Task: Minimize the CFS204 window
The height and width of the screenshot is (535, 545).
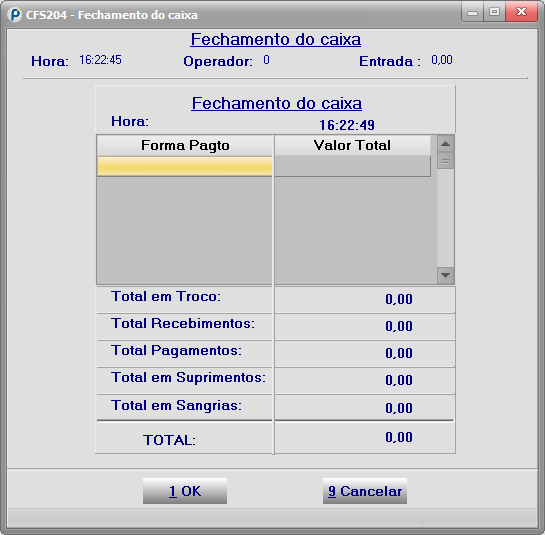Action: pos(472,12)
